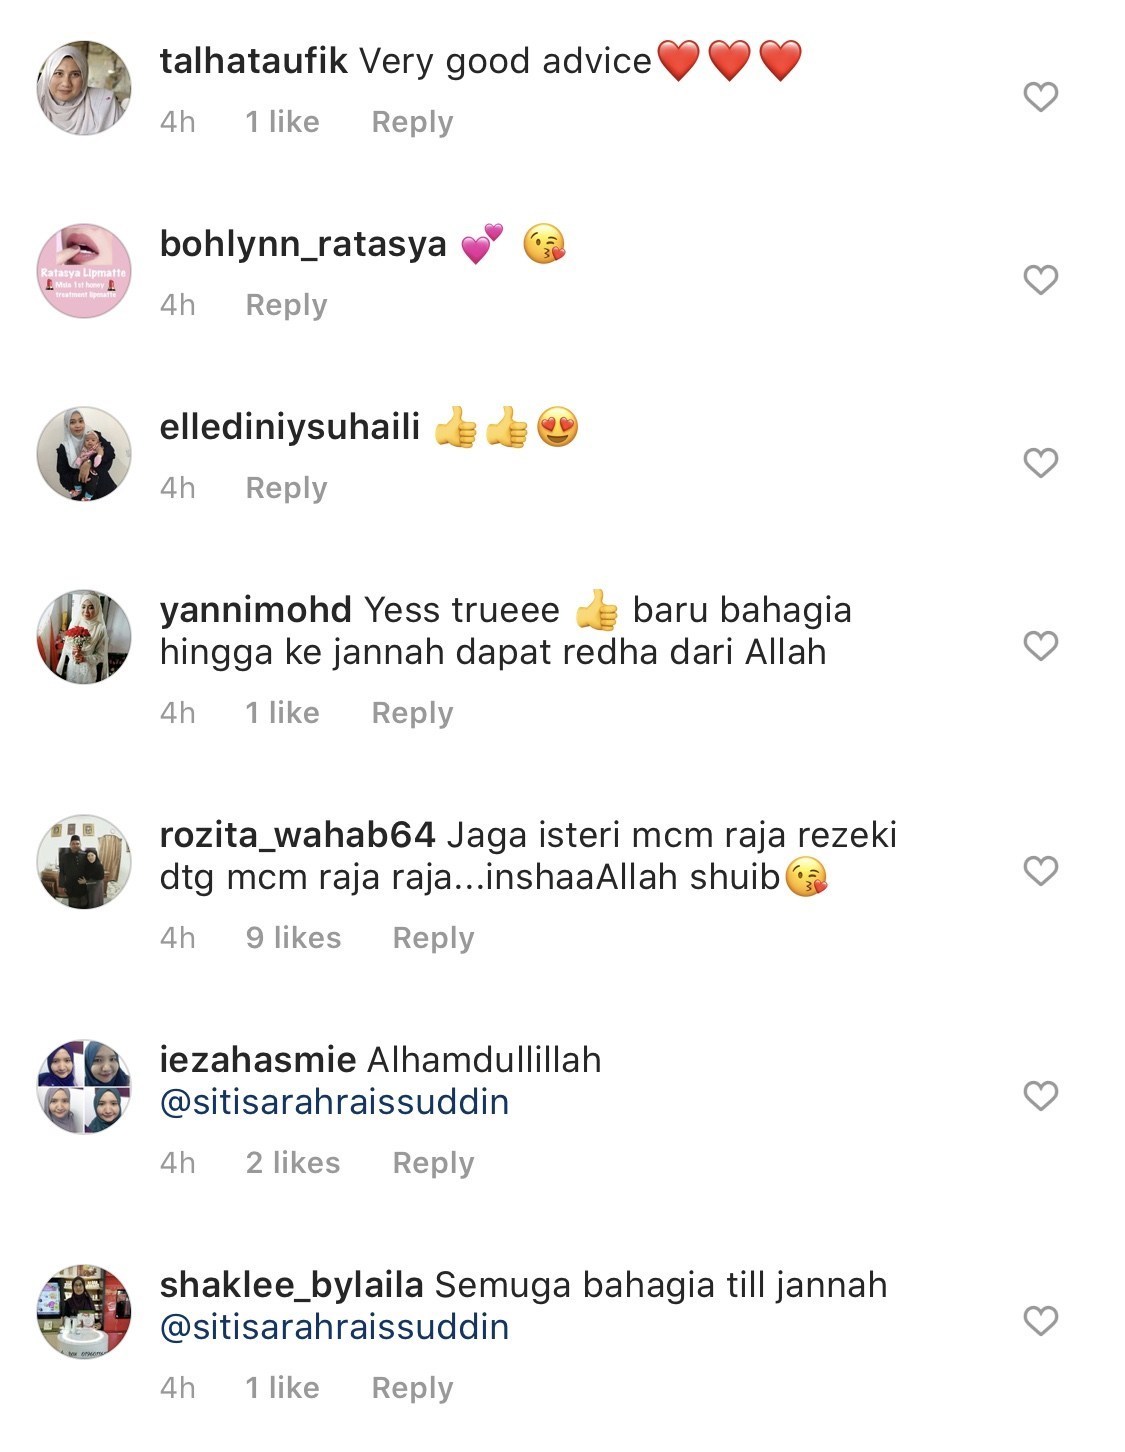Tap the heart icon on iezahasmie's comment

pos(1040,1095)
